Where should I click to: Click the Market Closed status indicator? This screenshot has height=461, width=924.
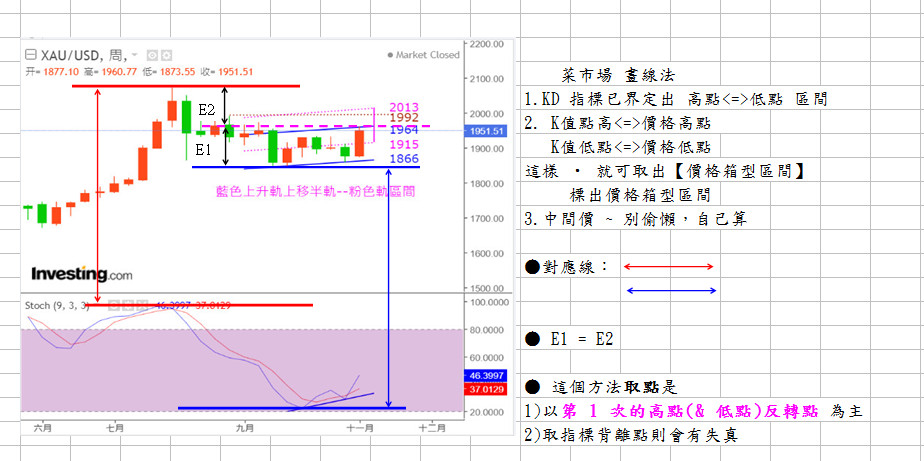point(423,55)
